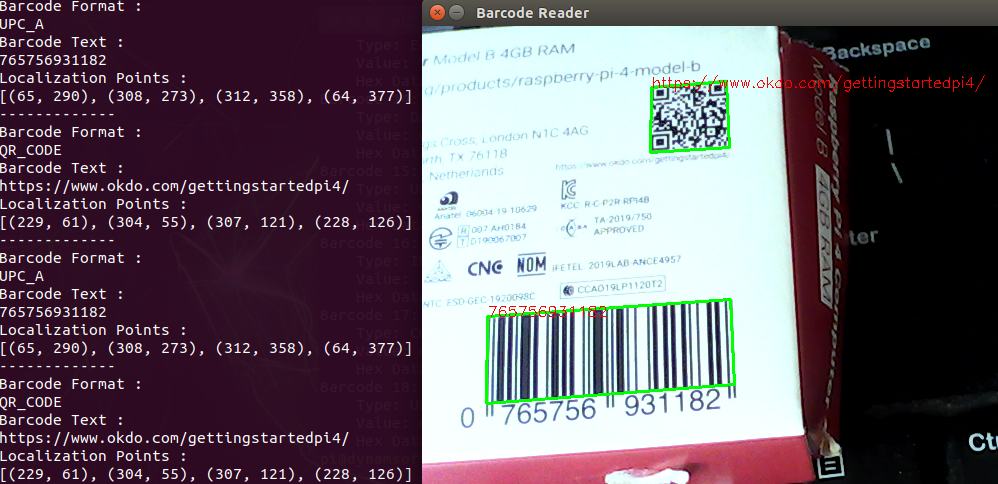
Task: Click the CNC logo on the label
Action: pyautogui.click(x=486, y=269)
